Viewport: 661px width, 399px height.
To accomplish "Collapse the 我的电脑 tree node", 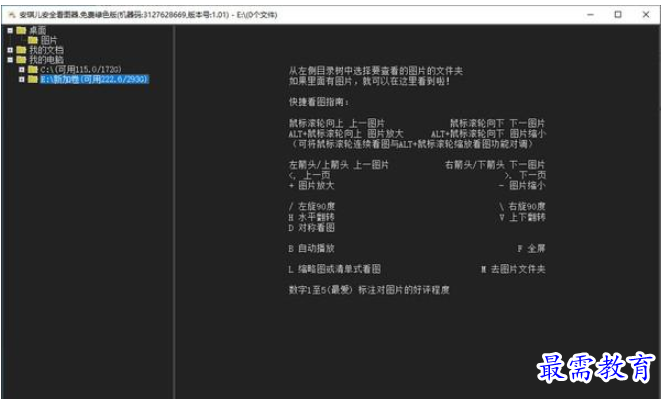I will (10, 59).
